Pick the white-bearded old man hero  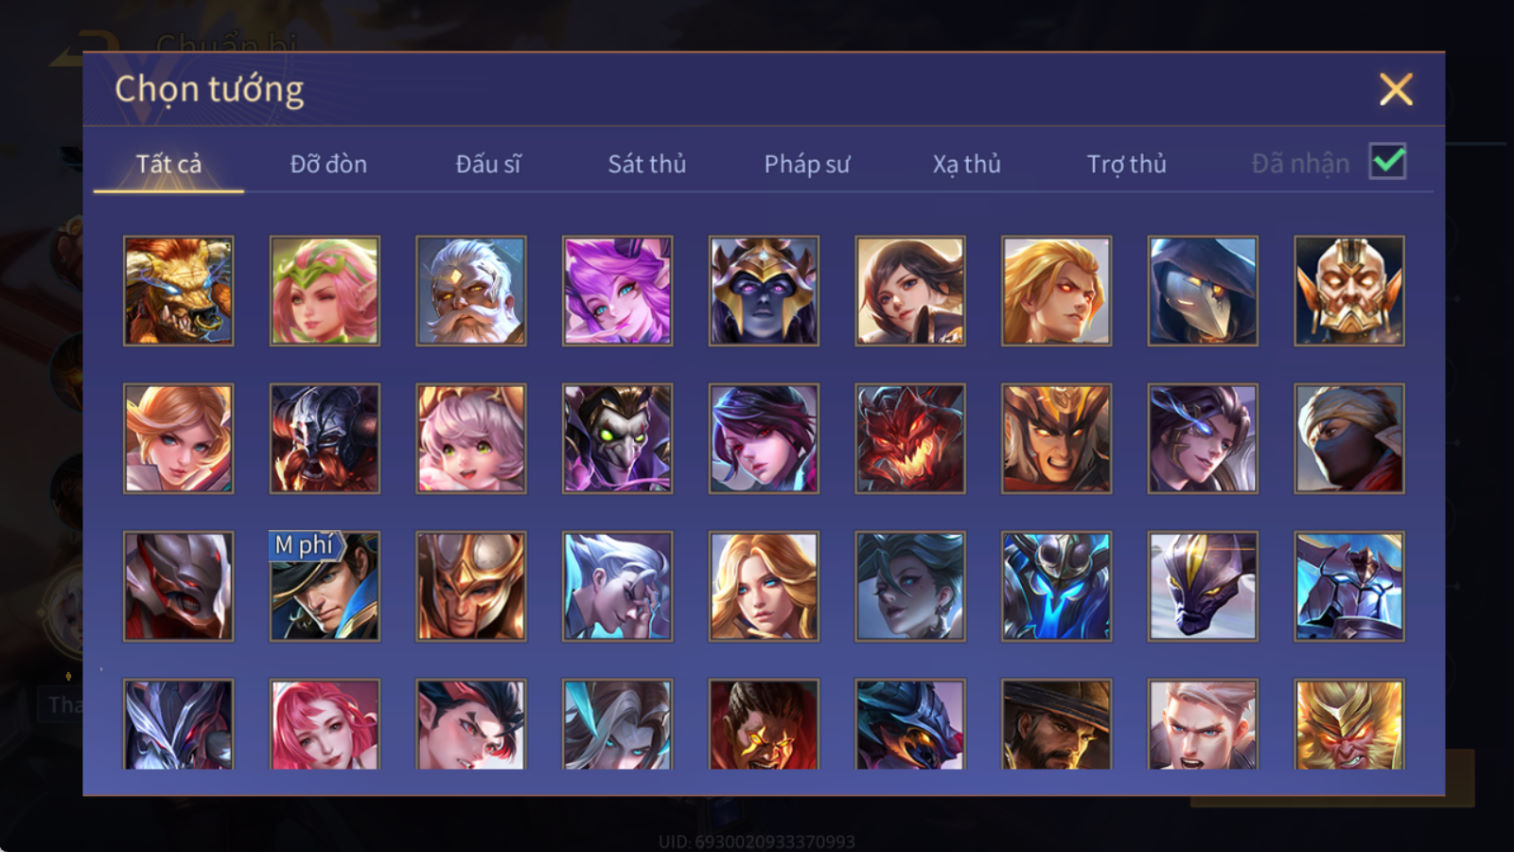click(x=471, y=291)
